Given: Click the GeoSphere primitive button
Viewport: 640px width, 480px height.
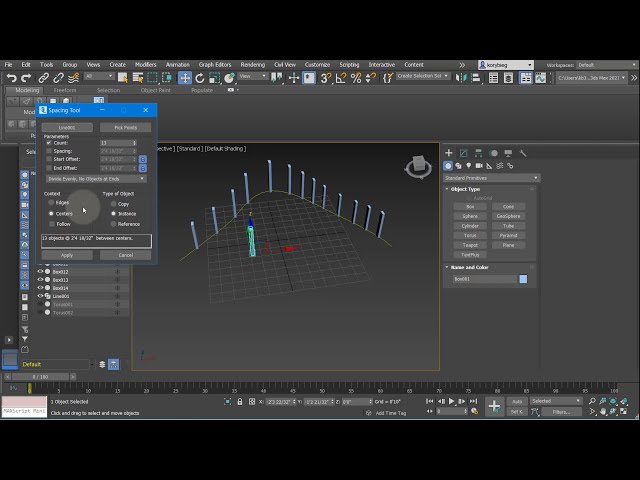Looking at the screenshot, I should click(508, 216).
